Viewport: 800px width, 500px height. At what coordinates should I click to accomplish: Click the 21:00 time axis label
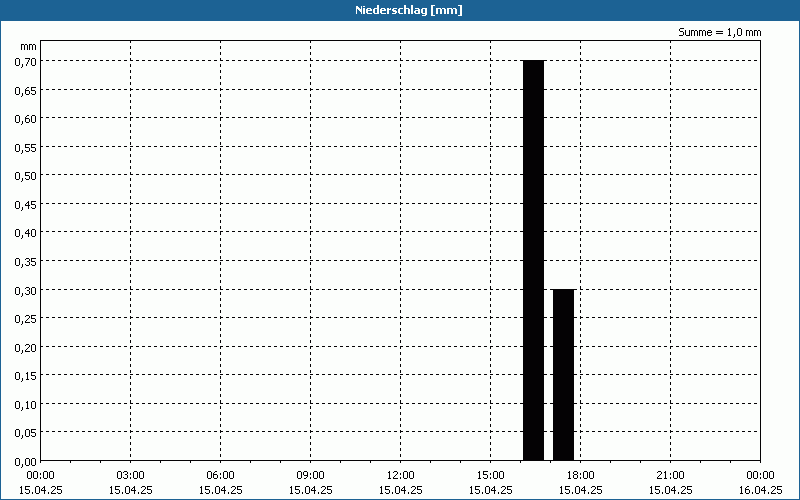click(x=670, y=476)
